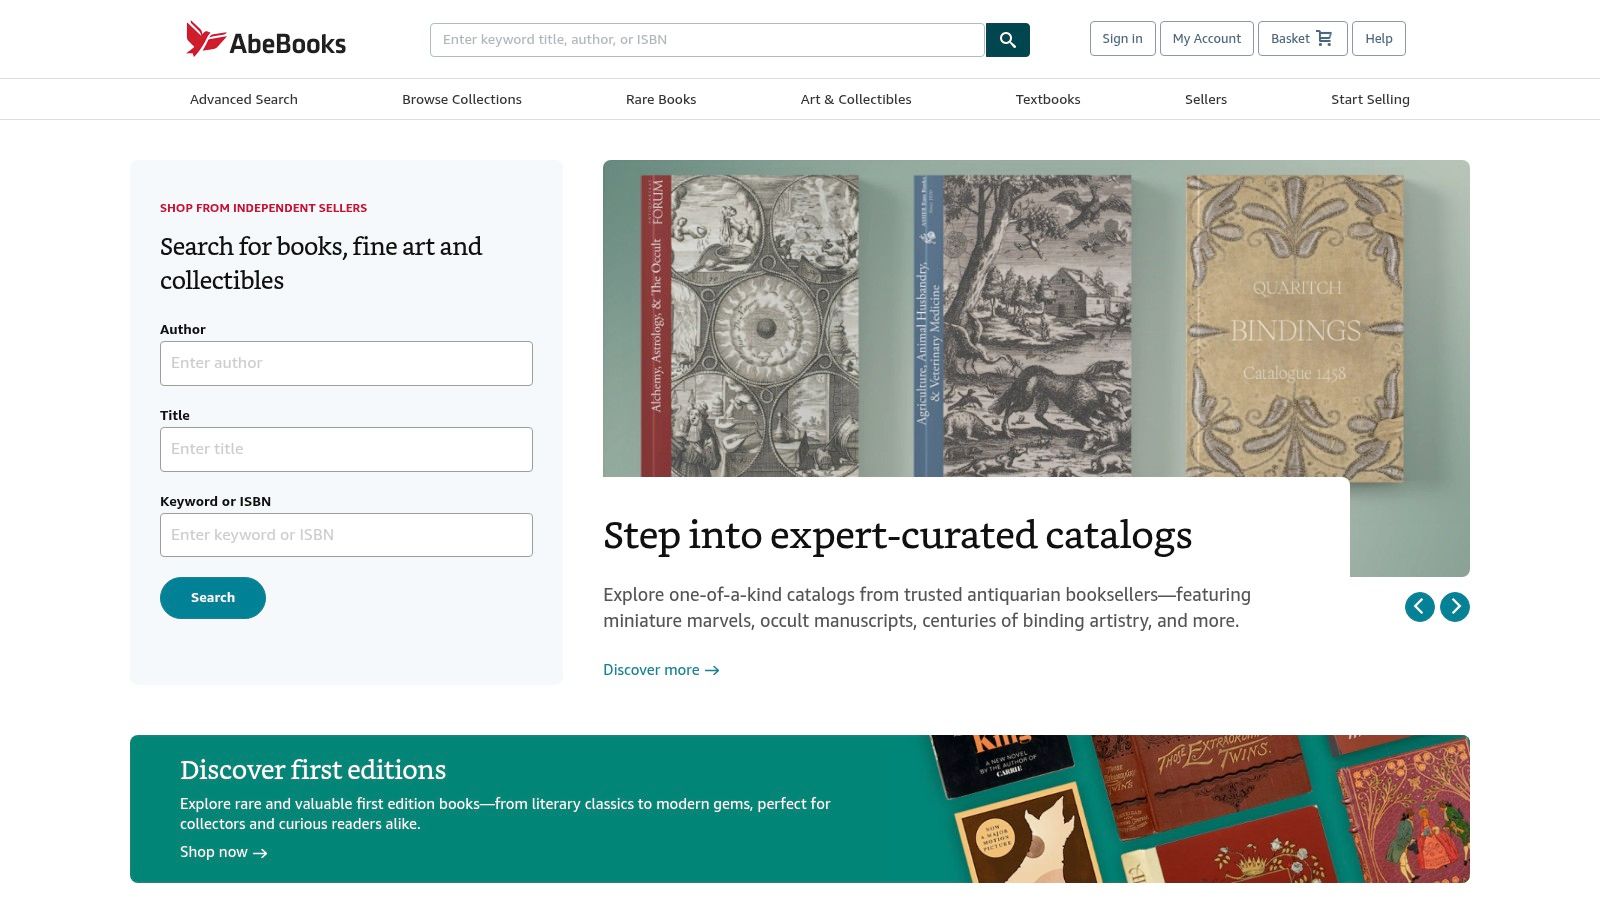This screenshot has width=1600, height=900.
Task: Focus the Keyword or ISBN field
Action: point(346,535)
